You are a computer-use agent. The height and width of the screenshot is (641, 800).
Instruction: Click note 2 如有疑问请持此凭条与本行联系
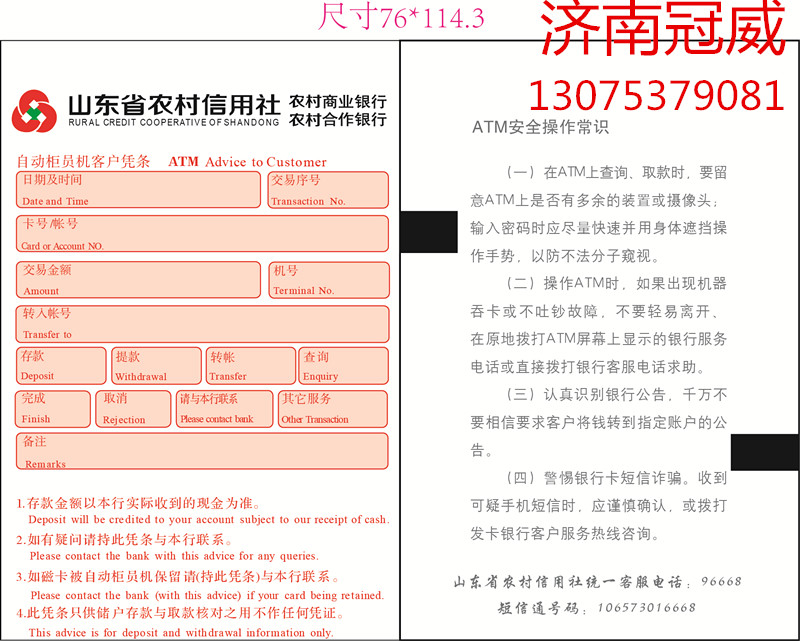click(x=124, y=540)
